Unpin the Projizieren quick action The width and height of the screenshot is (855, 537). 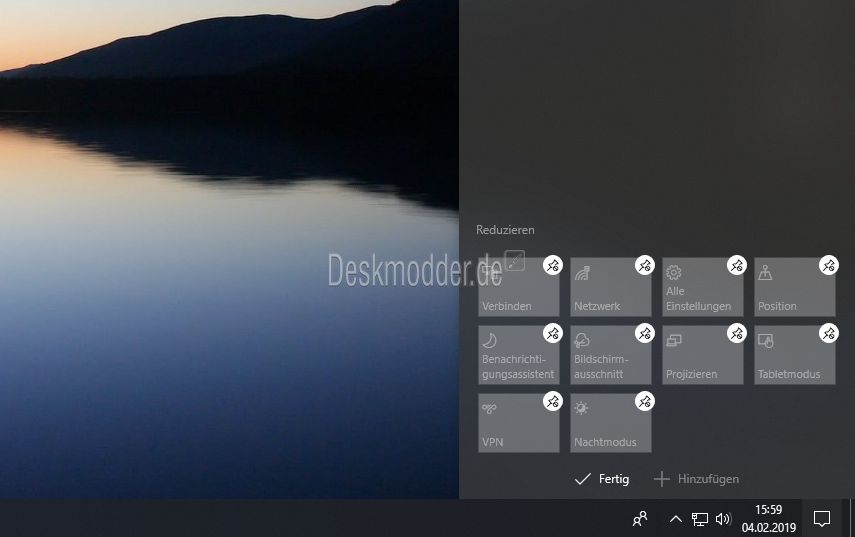click(736, 333)
